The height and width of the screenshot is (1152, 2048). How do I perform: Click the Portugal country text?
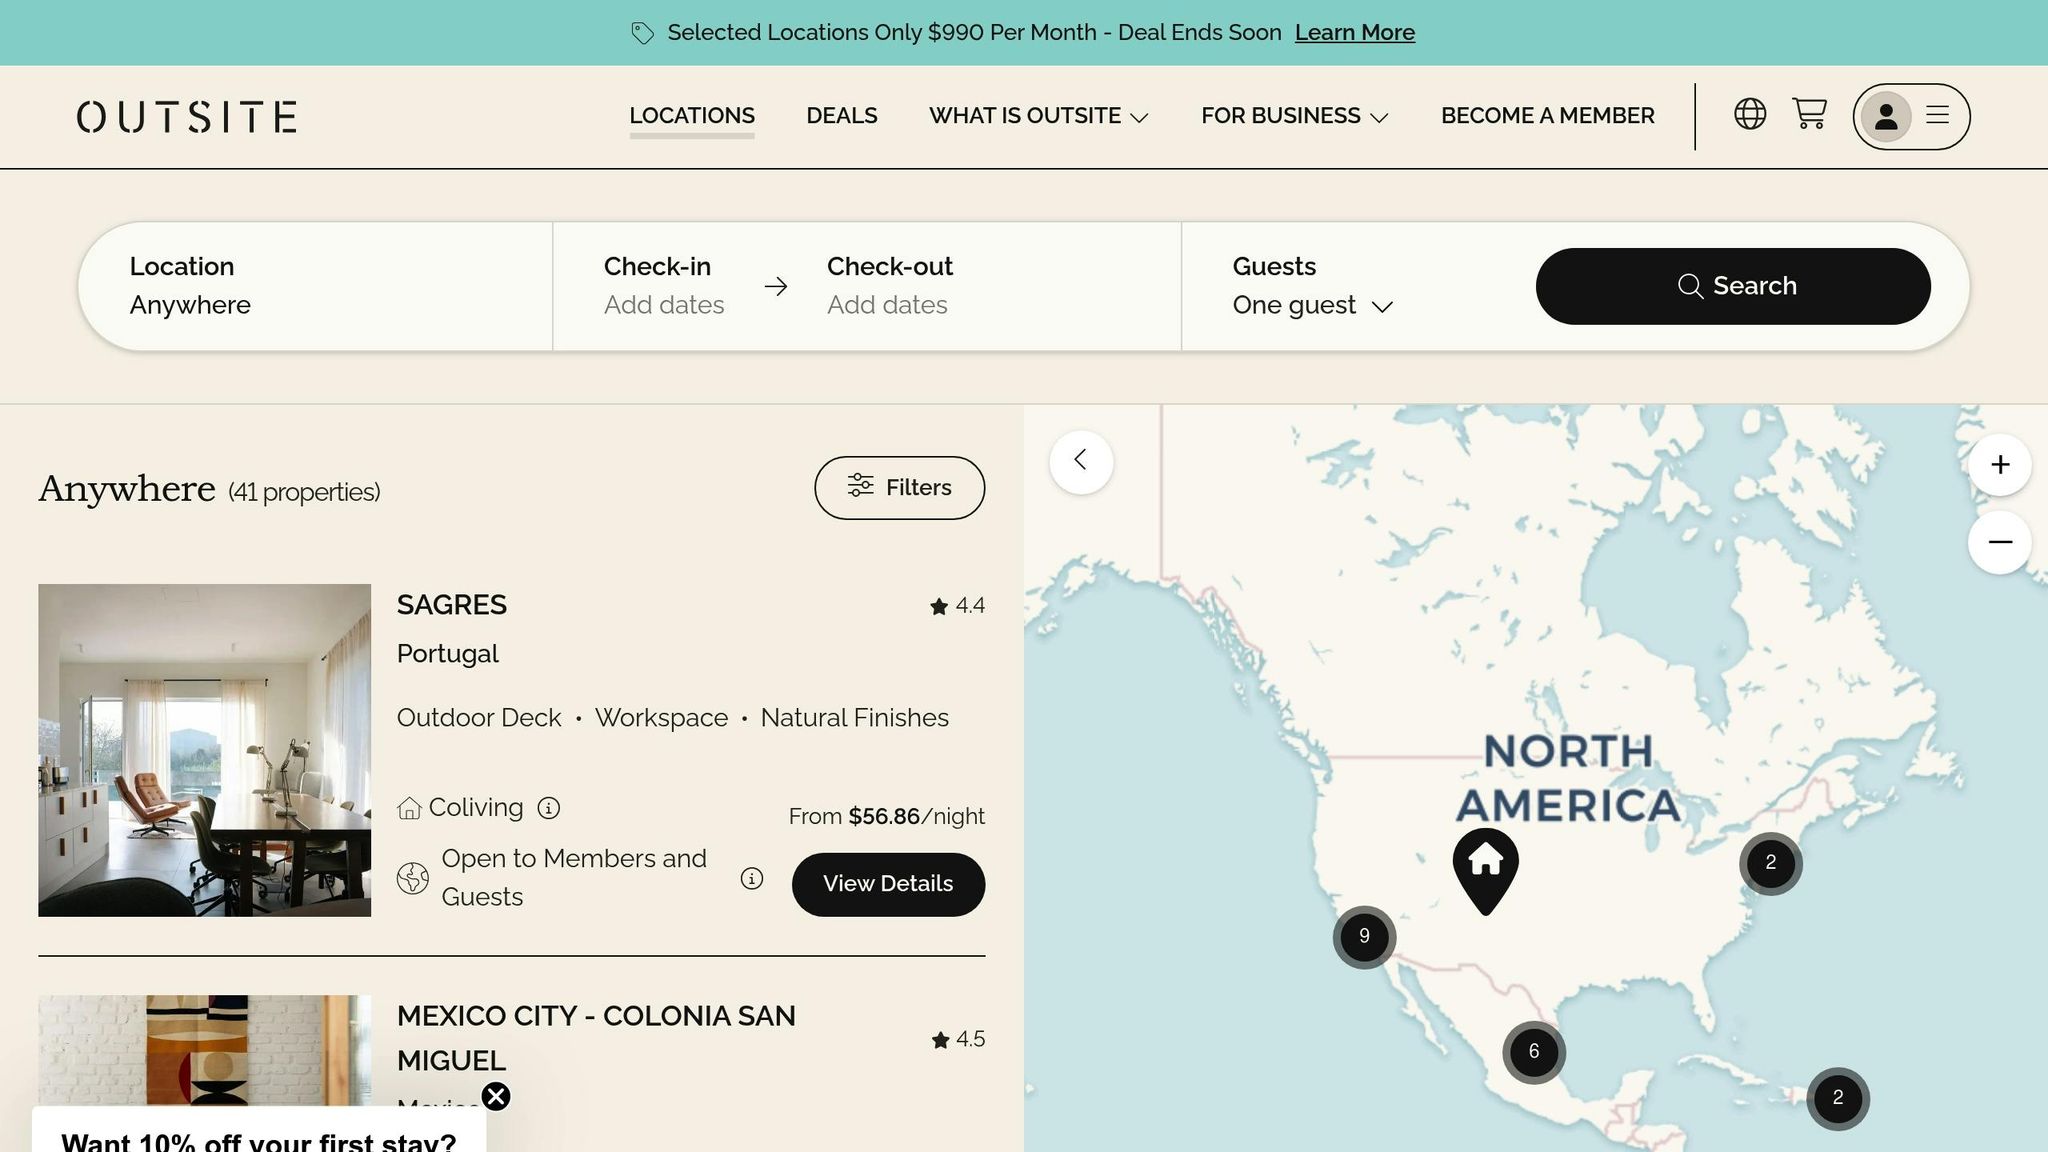coord(447,654)
